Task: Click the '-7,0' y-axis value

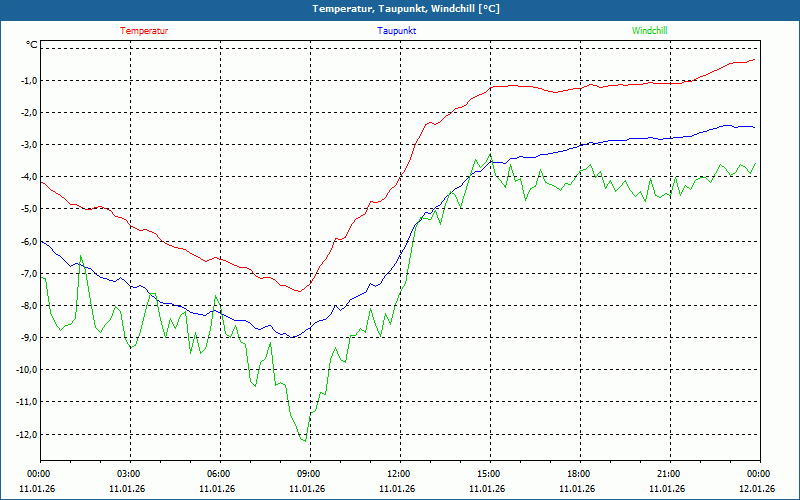Action: click(29, 273)
